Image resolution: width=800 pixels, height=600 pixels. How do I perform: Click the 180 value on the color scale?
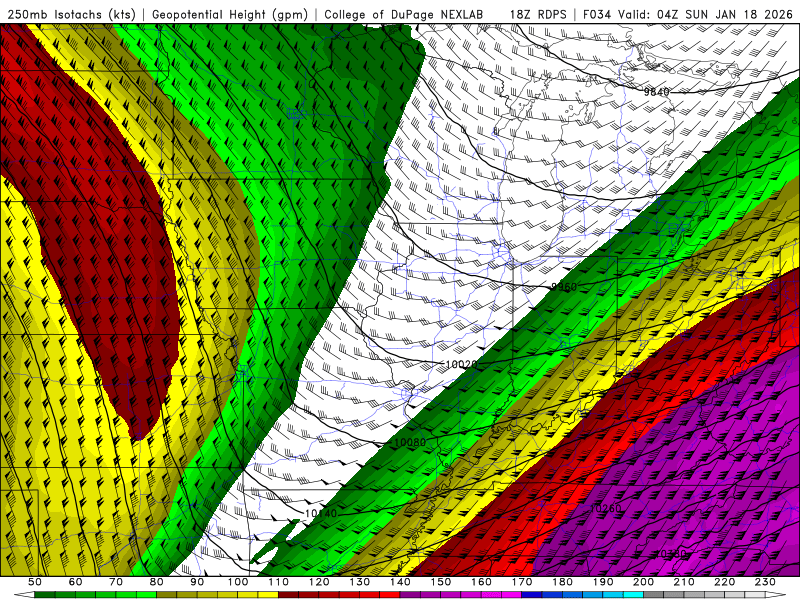[562, 582]
